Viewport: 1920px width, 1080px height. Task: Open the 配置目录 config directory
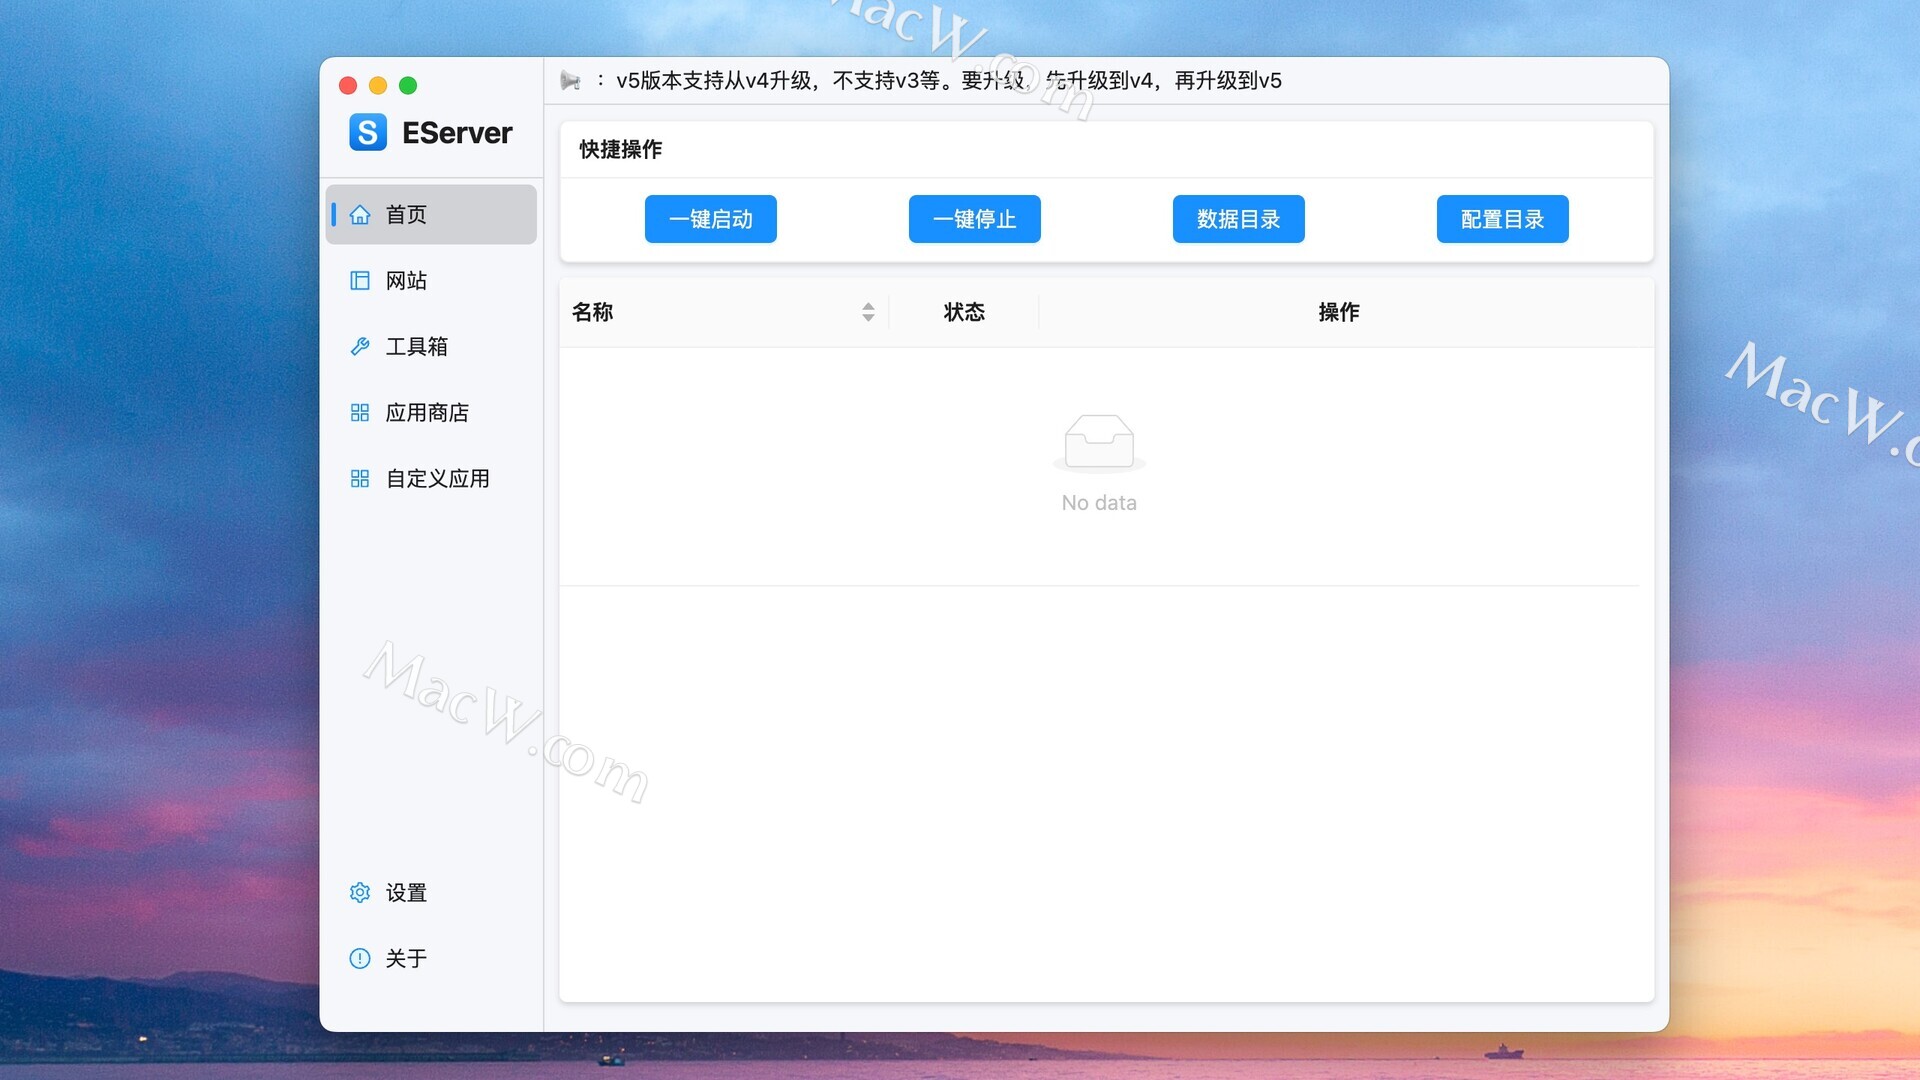tap(1502, 219)
